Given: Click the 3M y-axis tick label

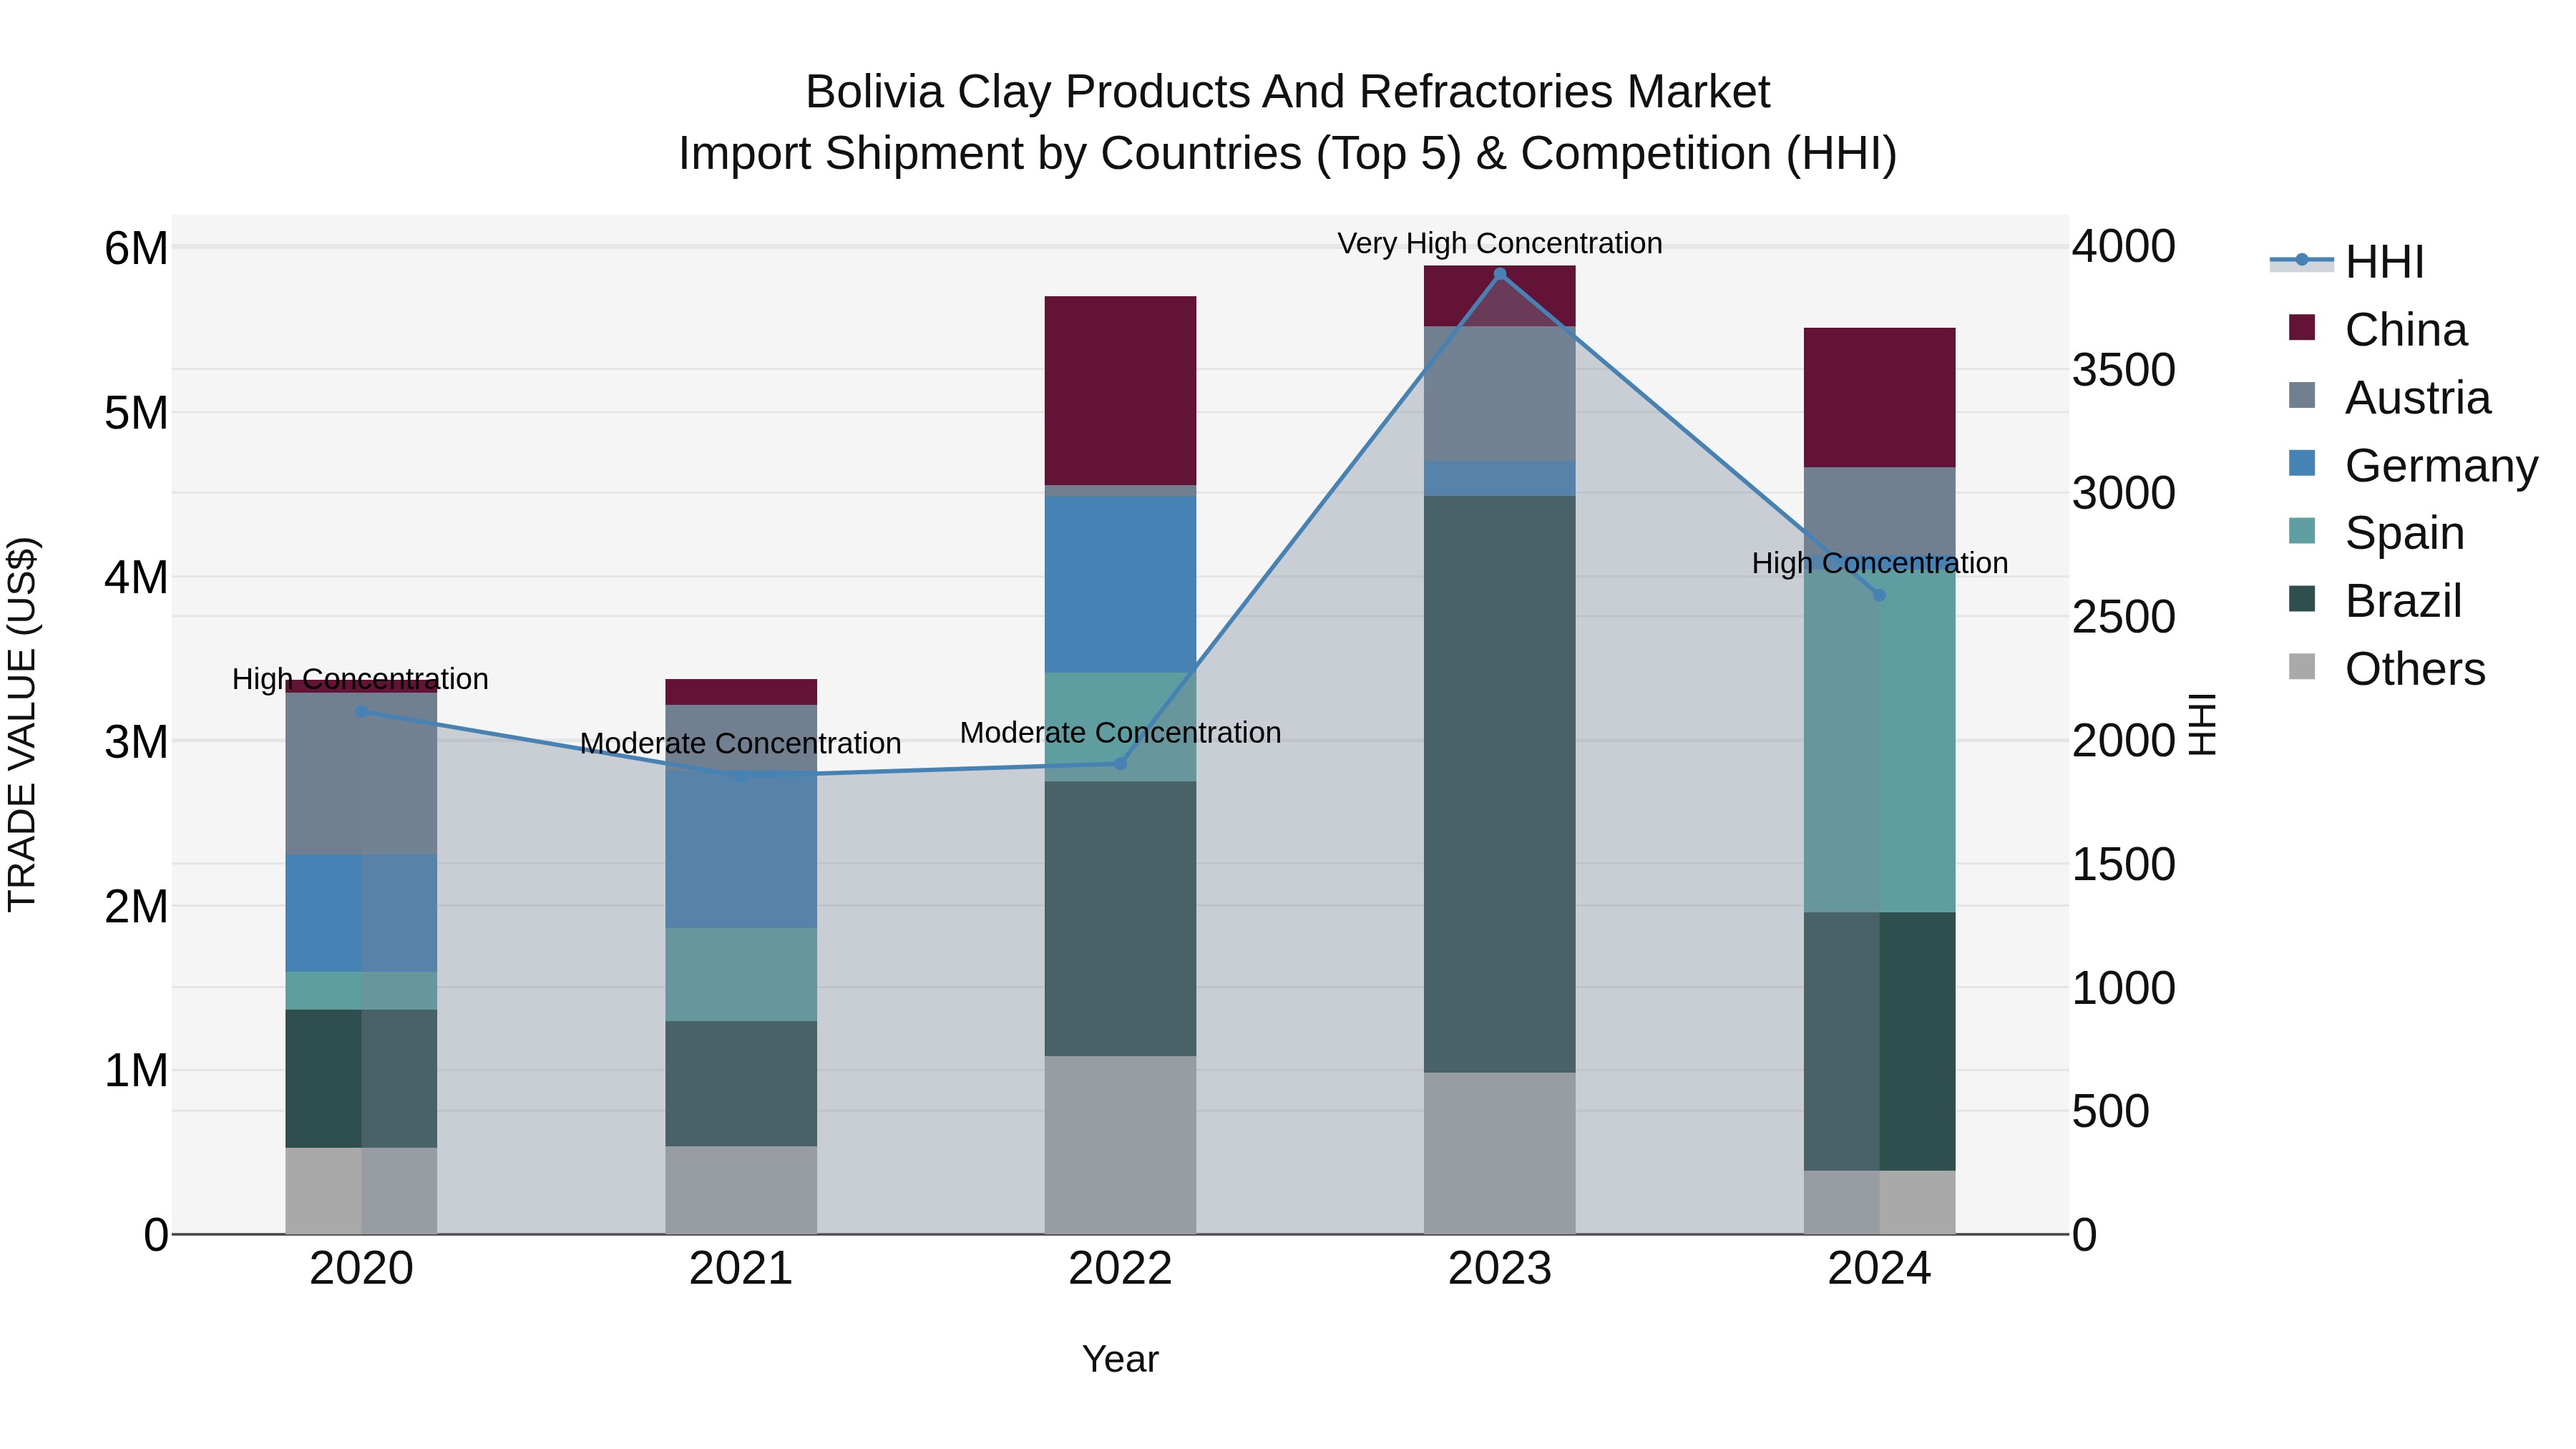Looking at the screenshot, I should [136, 742].
